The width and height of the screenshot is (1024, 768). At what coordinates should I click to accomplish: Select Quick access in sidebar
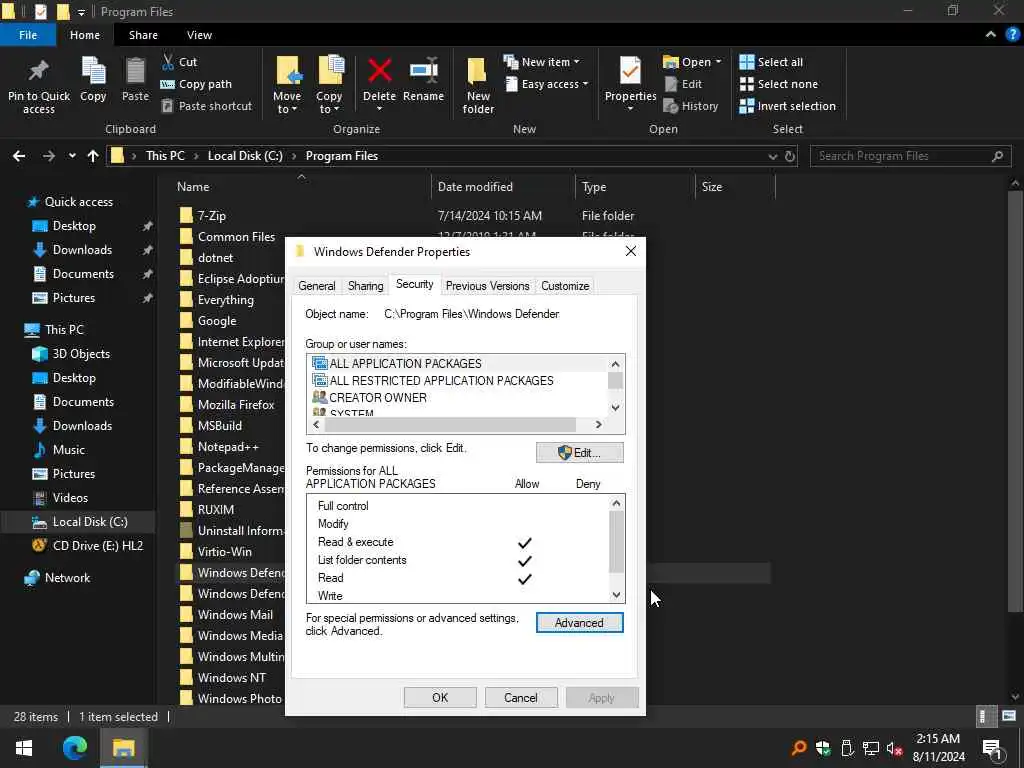click(x=78, y=202)
